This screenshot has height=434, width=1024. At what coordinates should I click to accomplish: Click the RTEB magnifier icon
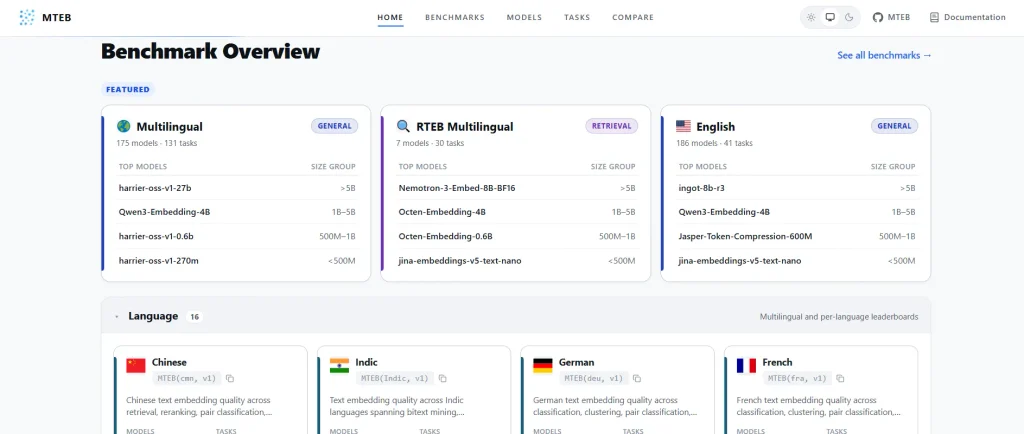point(404,126)
